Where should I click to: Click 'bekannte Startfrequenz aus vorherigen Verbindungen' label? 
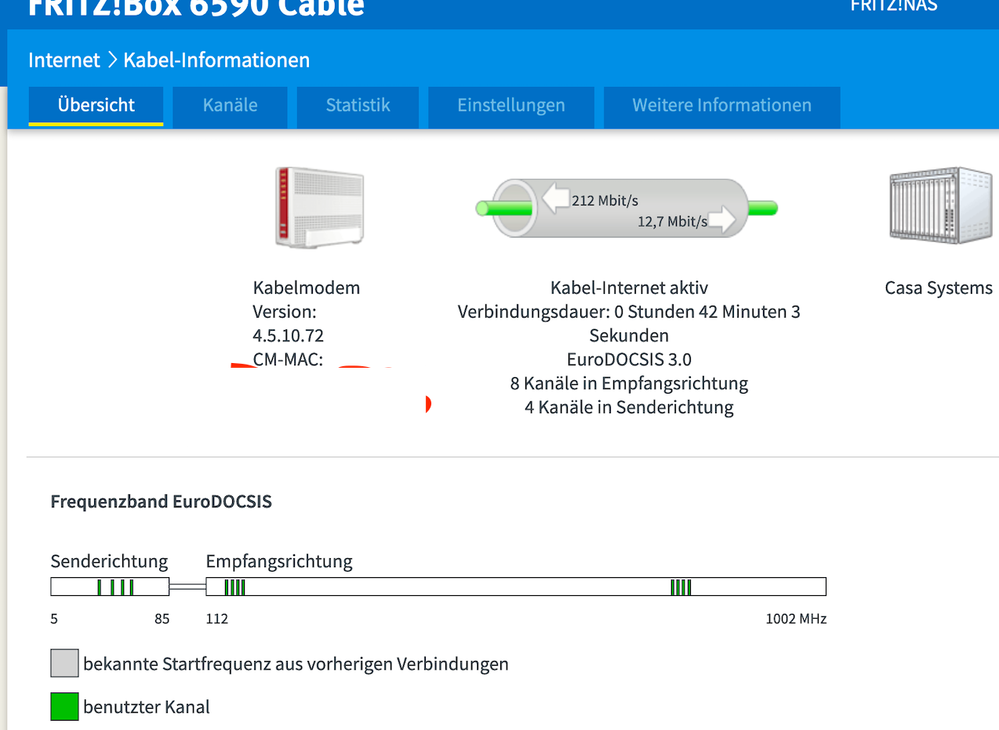296,664
